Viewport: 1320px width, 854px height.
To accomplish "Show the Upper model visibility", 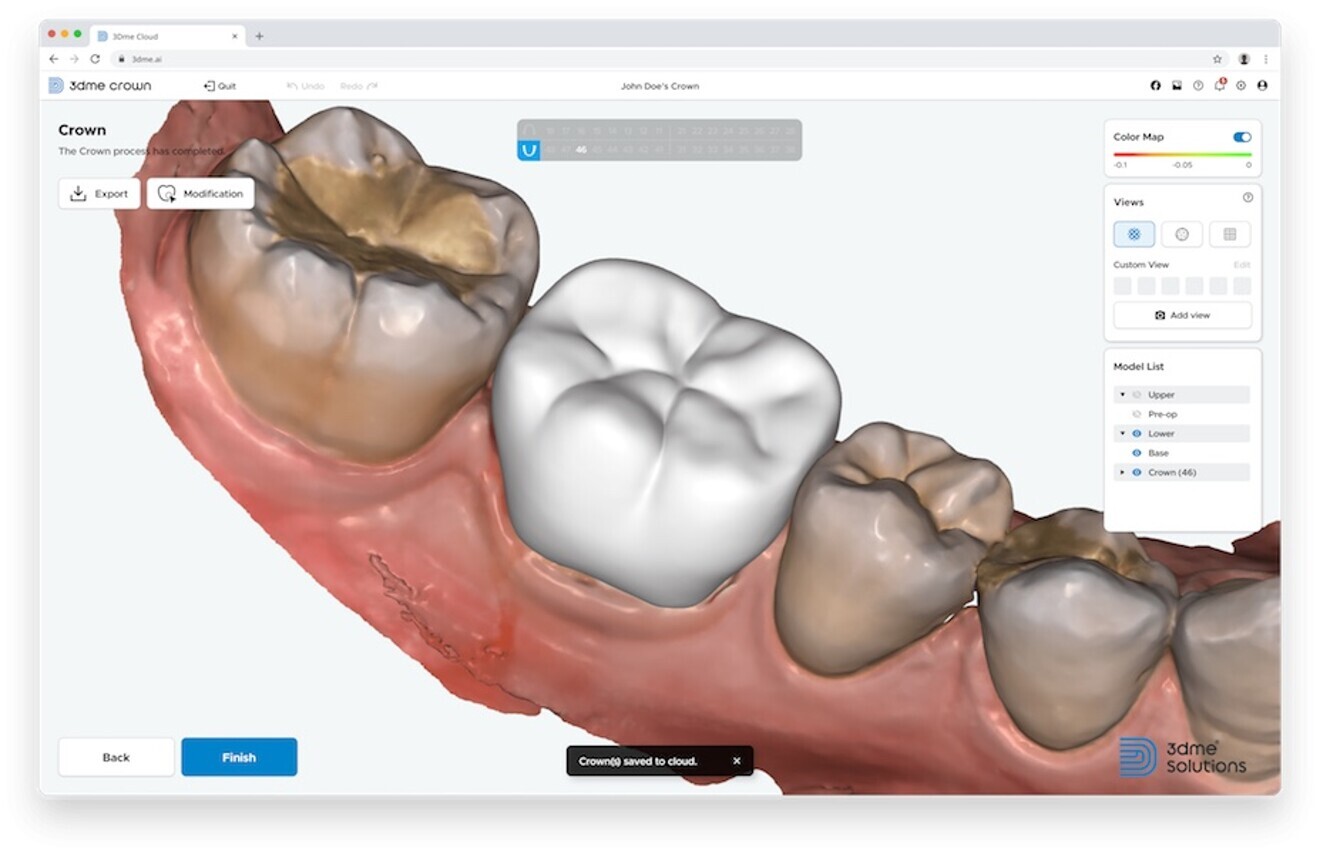I will [1137, 395].
